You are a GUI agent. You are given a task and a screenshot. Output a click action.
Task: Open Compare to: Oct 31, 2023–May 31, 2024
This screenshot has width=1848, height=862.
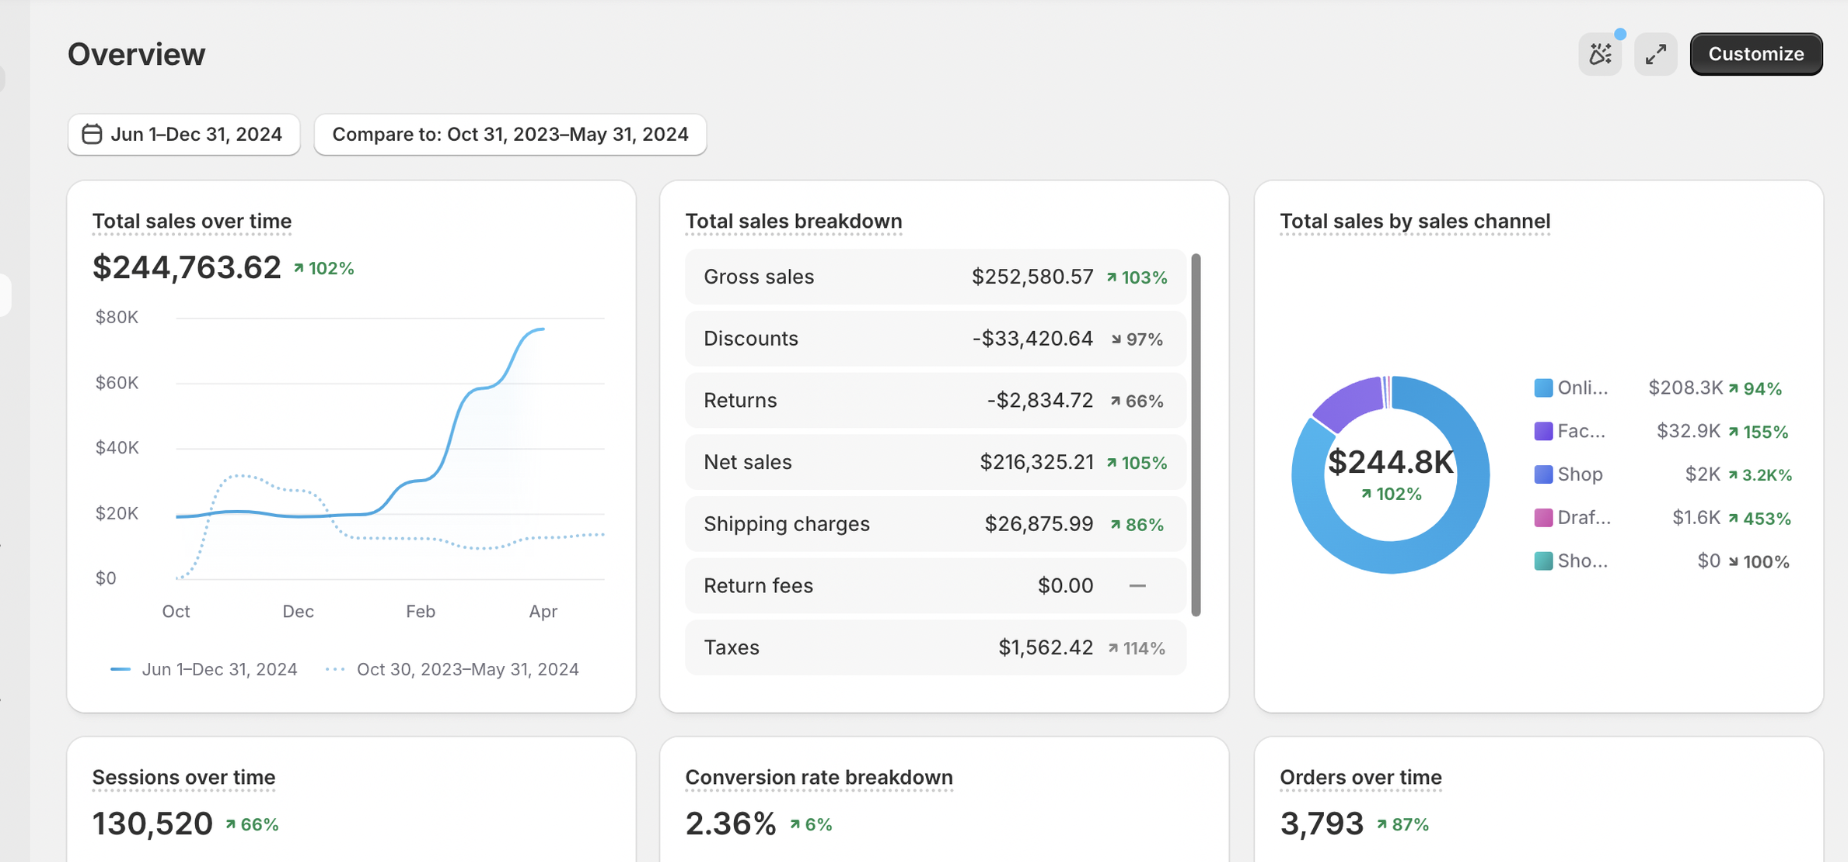coord(510,134)
